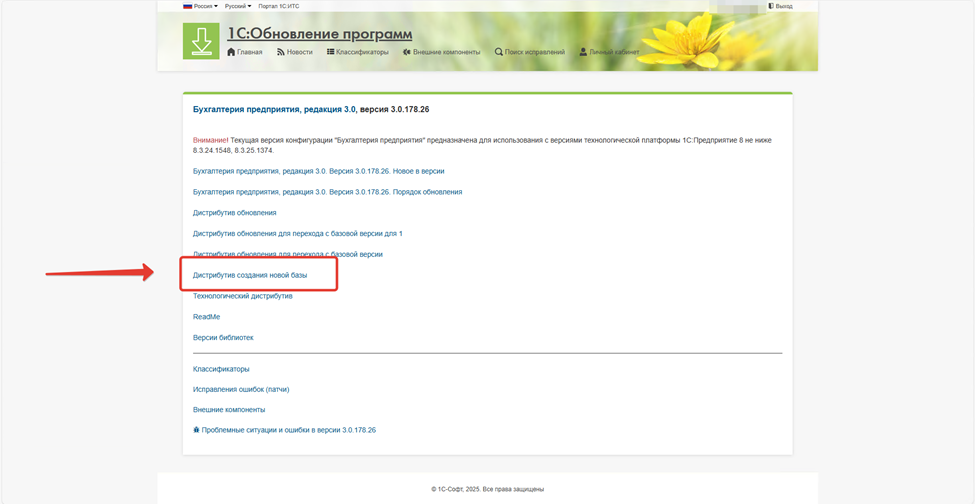Click the magnifier icon for Поиск исправлений

(499, 52)
